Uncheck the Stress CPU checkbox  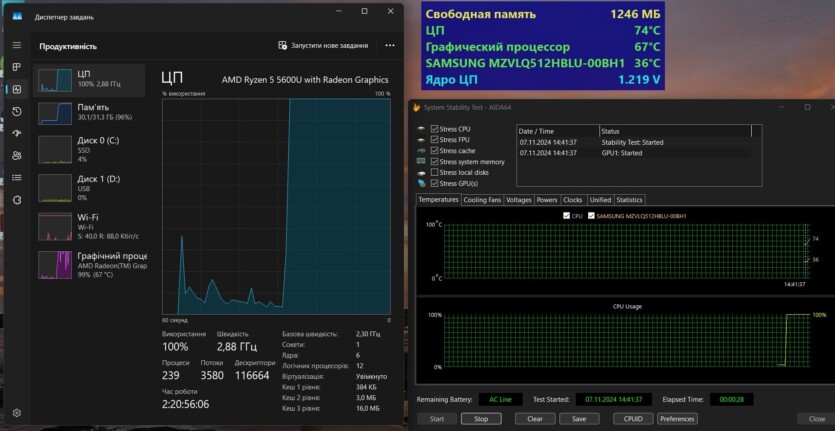tap(434, 129)
